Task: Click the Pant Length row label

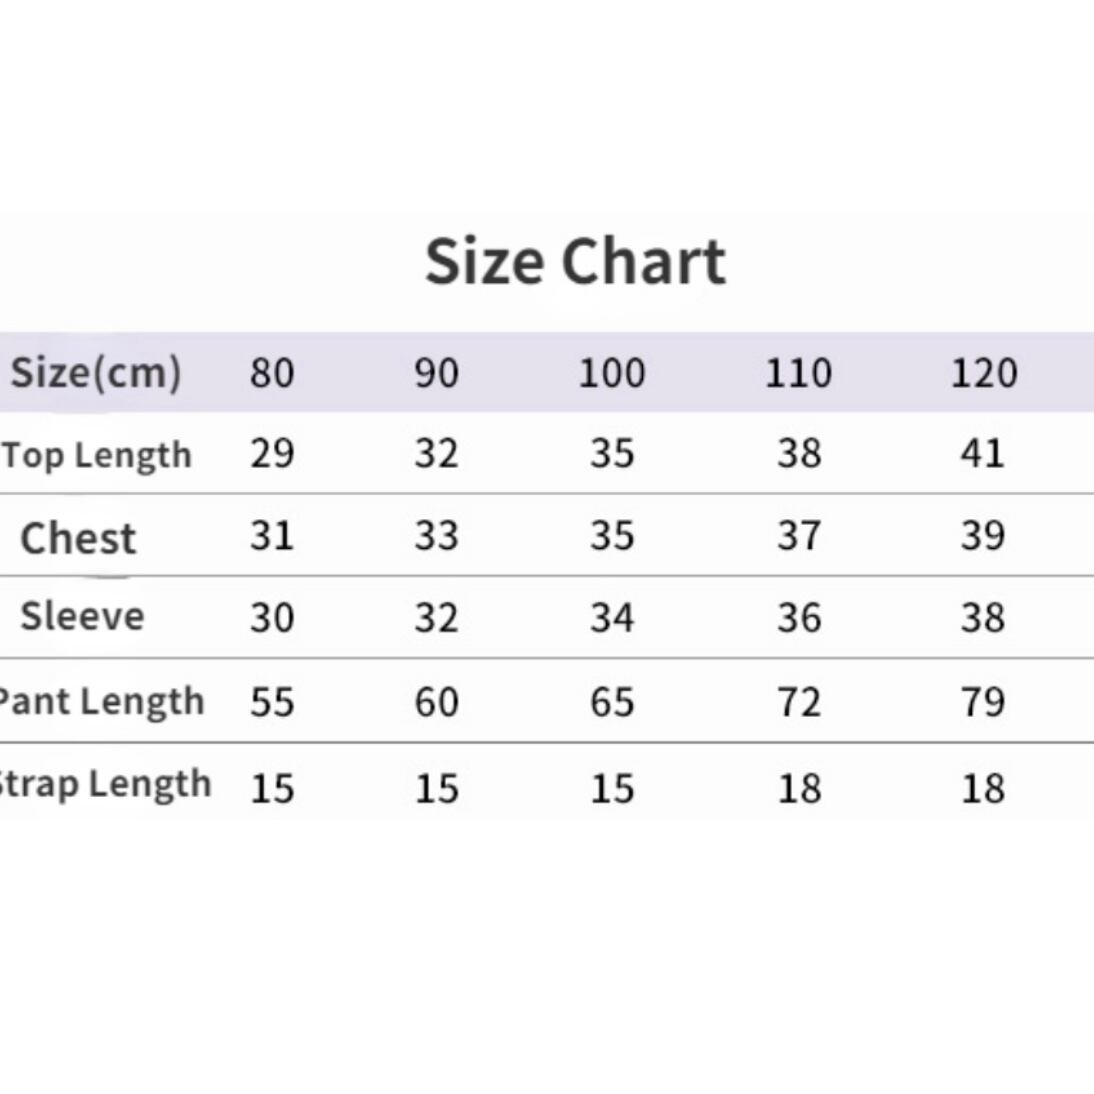Action: coord(101,701)
